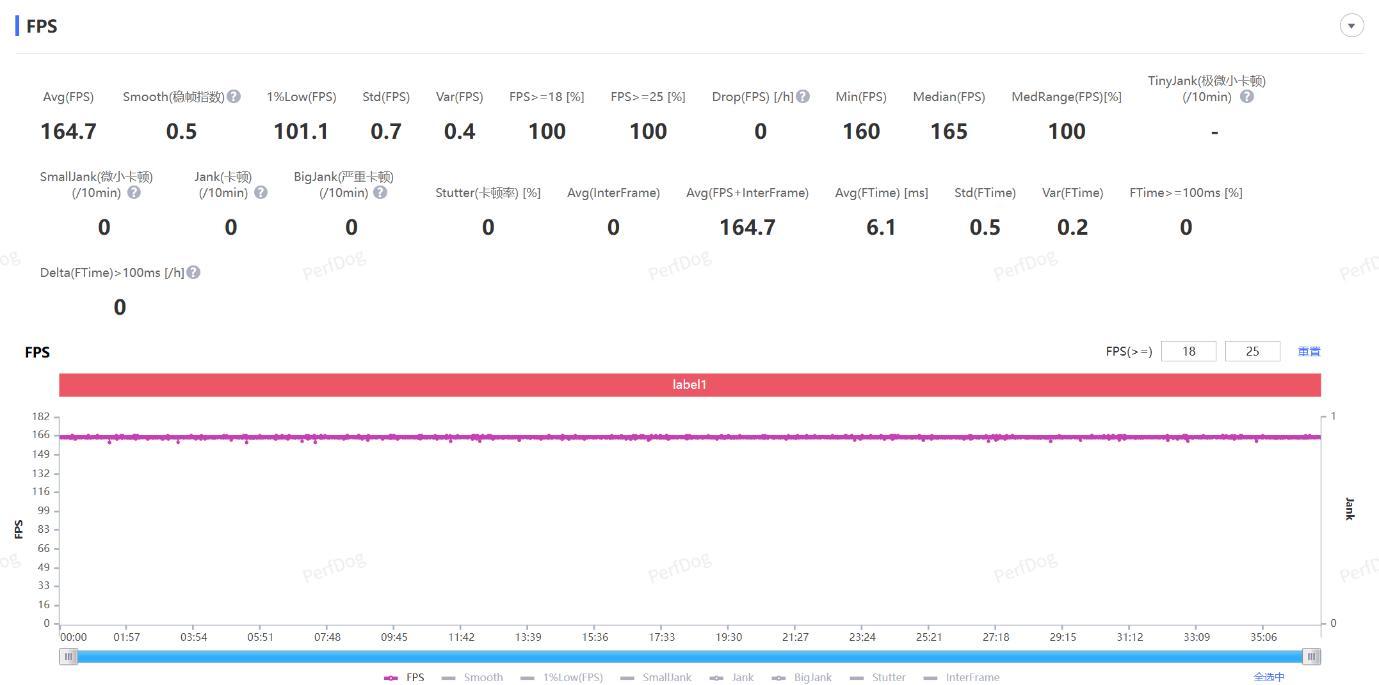This screenshot has height=685, width=1379.
Task: Click the Median(FPS) value 165
Action: [x=949, y=131]
